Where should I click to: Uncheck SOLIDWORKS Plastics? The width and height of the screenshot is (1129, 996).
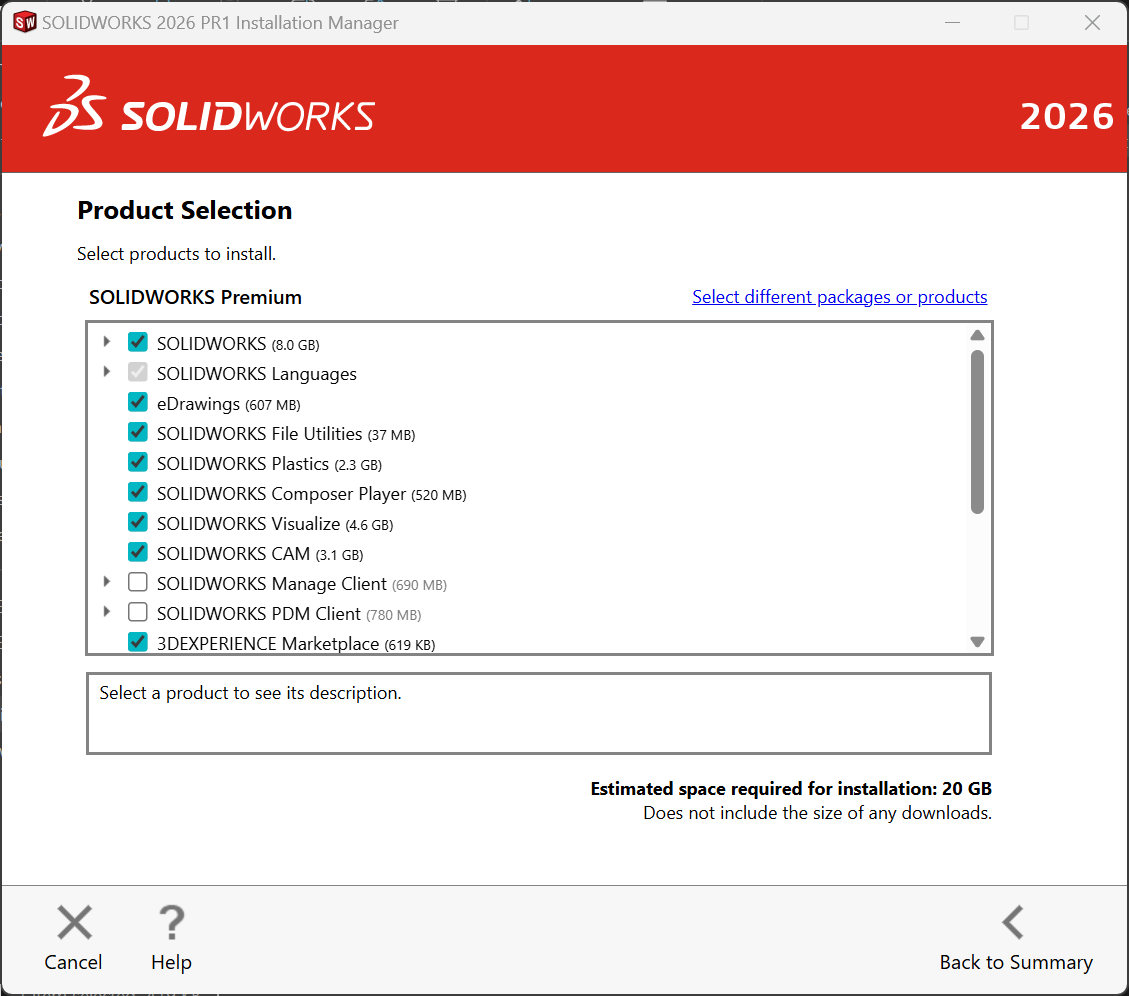[137, 461]
